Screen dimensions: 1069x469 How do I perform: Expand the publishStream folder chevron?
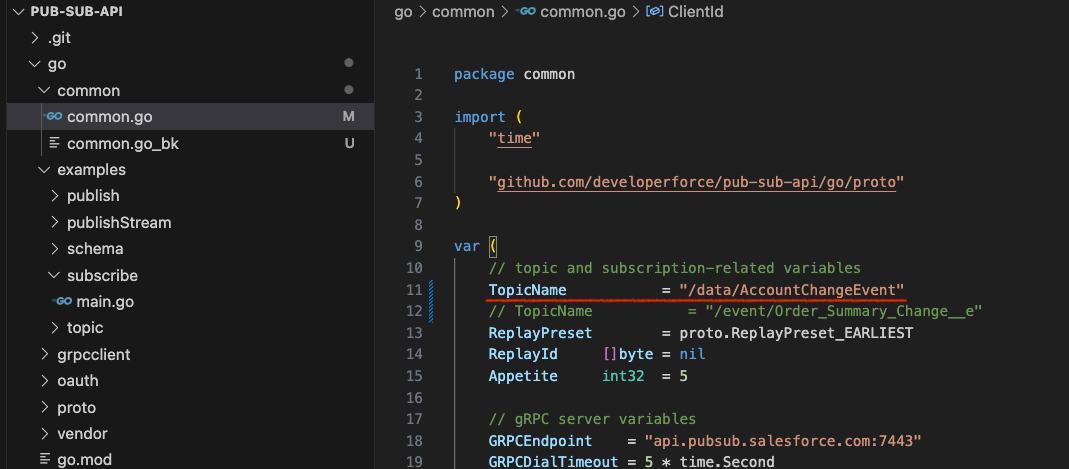[x=55, y=223]
